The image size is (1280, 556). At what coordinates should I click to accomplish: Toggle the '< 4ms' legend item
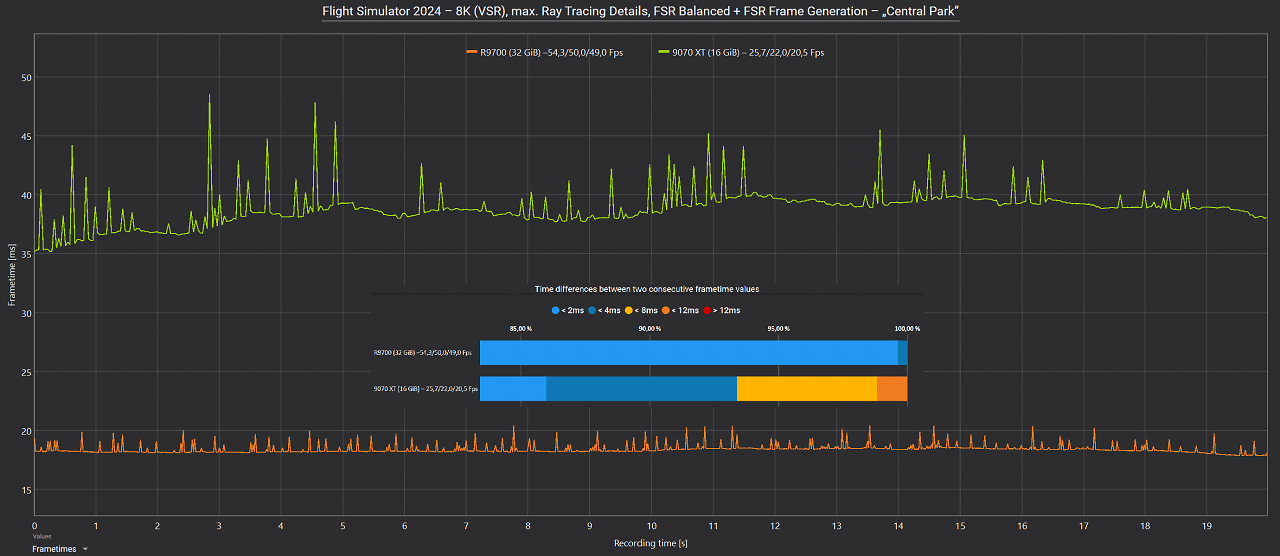[606, 311]
